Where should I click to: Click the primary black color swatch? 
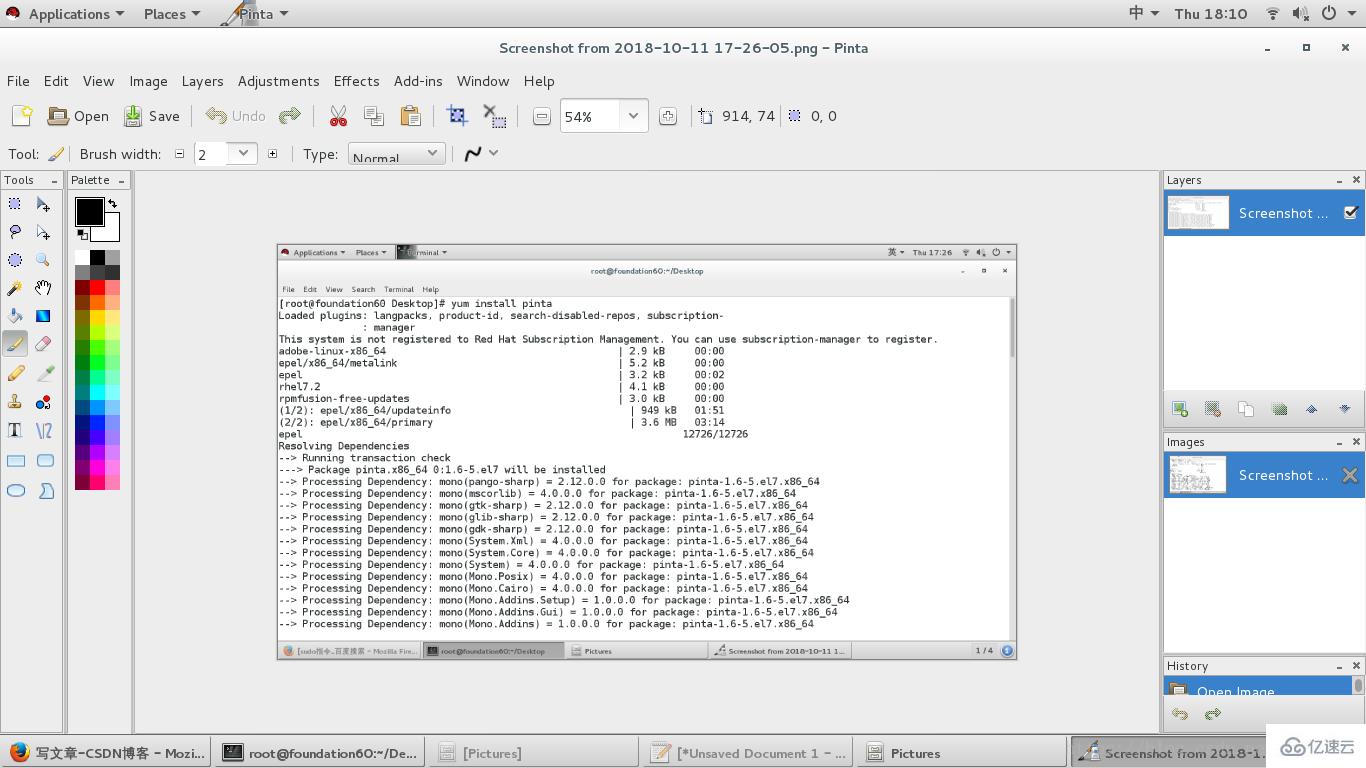(x=89, y=211)
